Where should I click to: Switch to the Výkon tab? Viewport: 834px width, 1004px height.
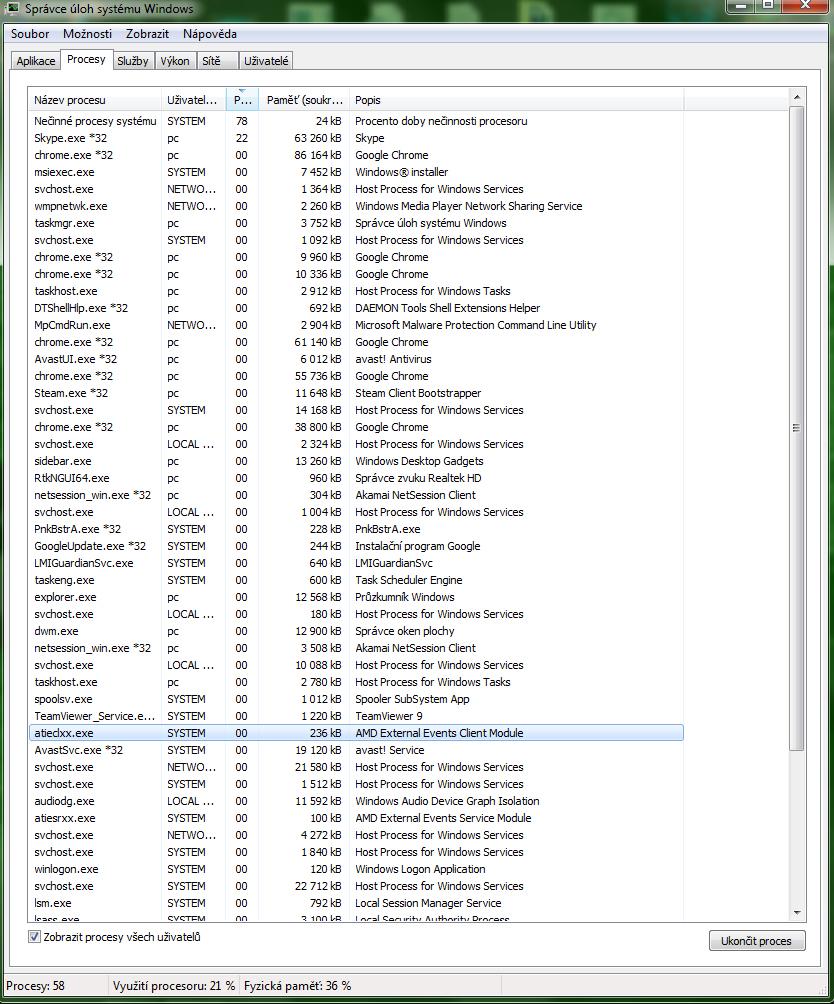(x=175, y=61)
